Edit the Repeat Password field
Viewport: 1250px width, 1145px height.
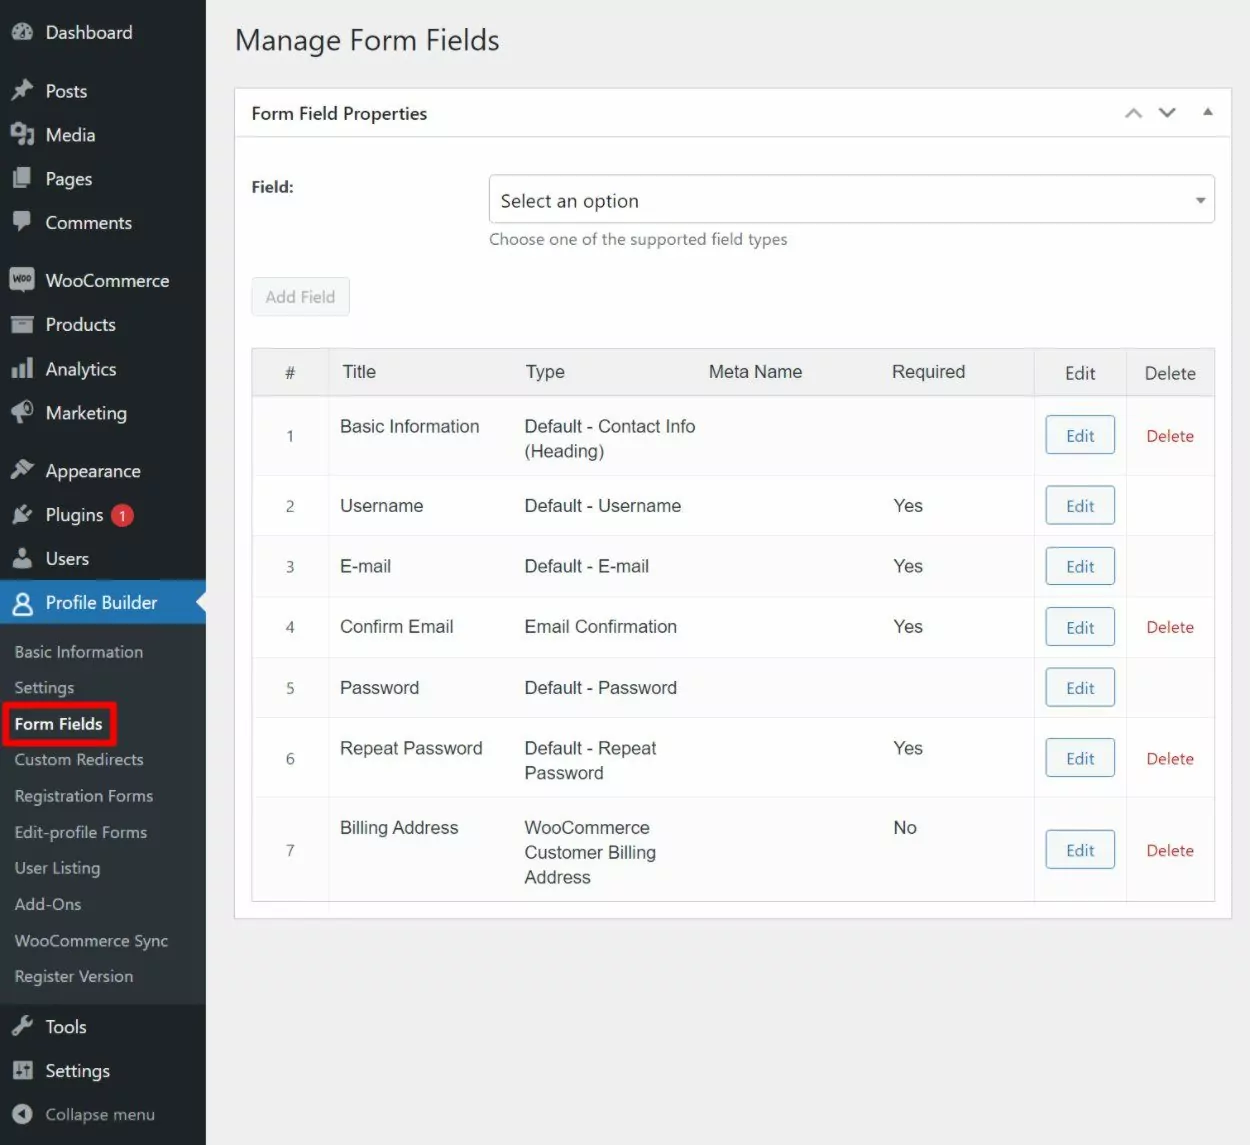(x=1080, y=759)
